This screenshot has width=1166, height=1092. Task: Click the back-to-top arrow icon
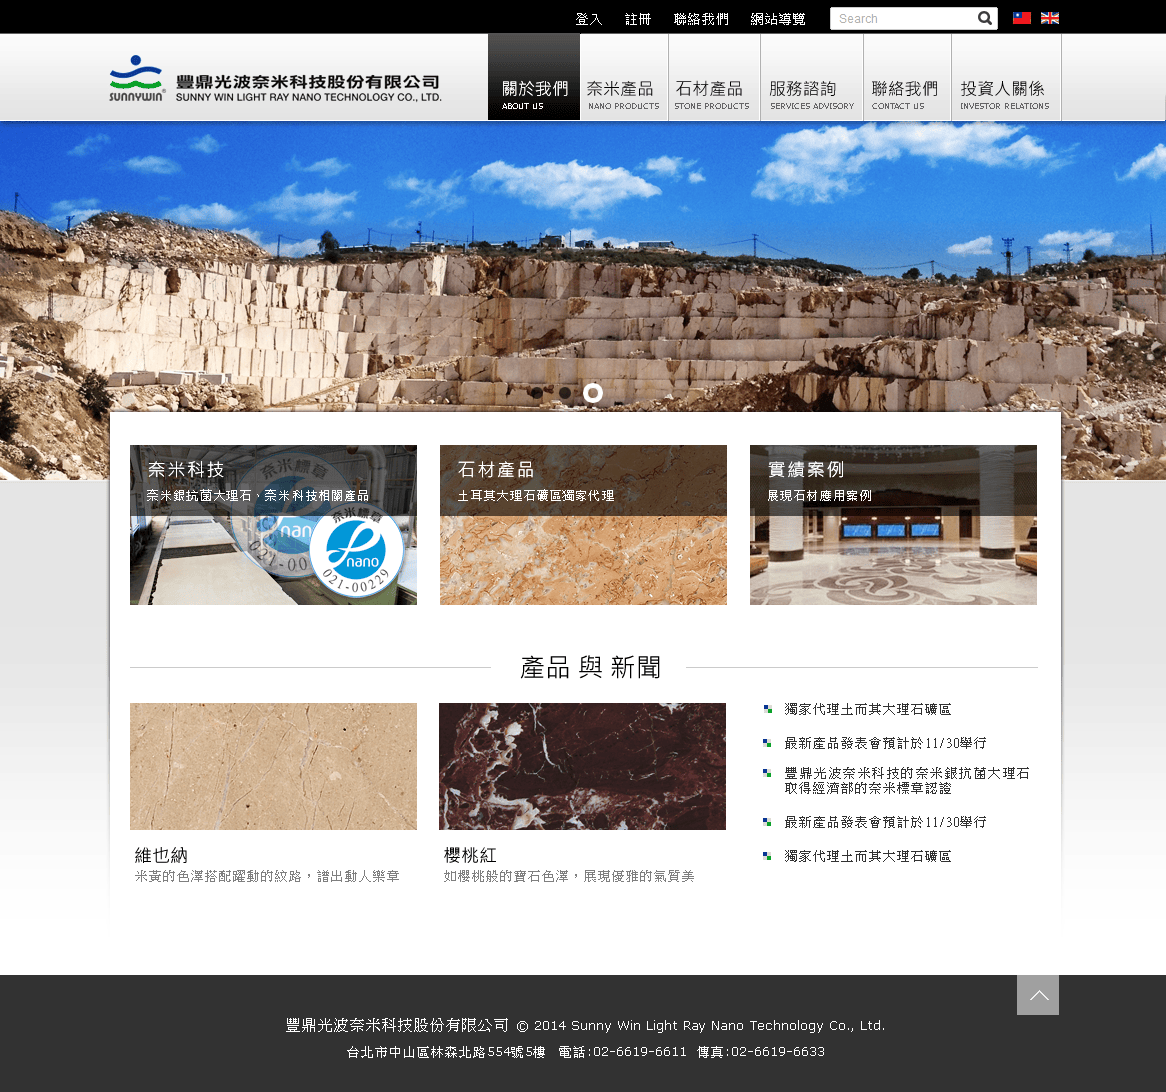pyautogui.click(x=1038, y=995)
